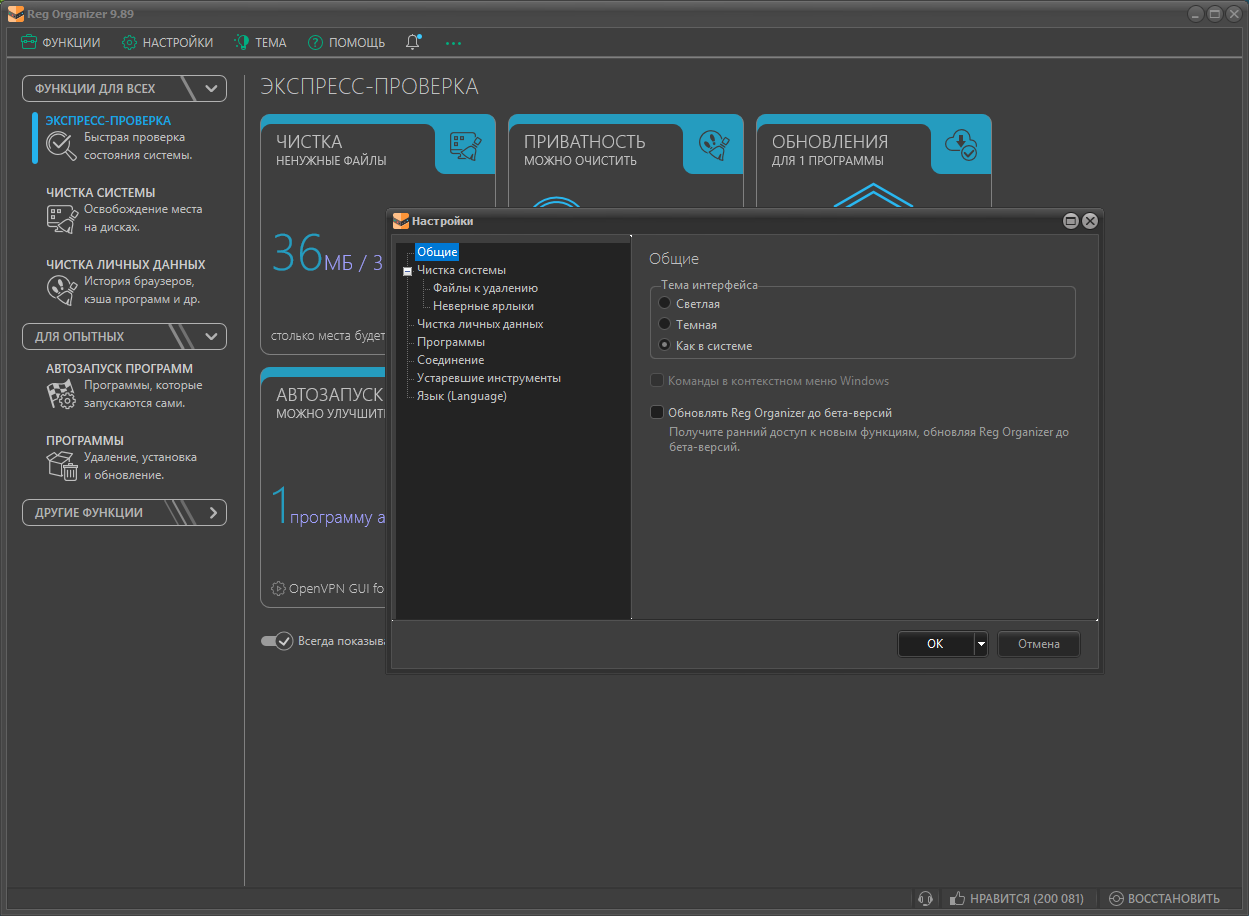The image size is (1249, 916).
Task: Click the thumbs-up НРАВИТСЯ icon
Action: pyautogui.click(x=957, y=898)
